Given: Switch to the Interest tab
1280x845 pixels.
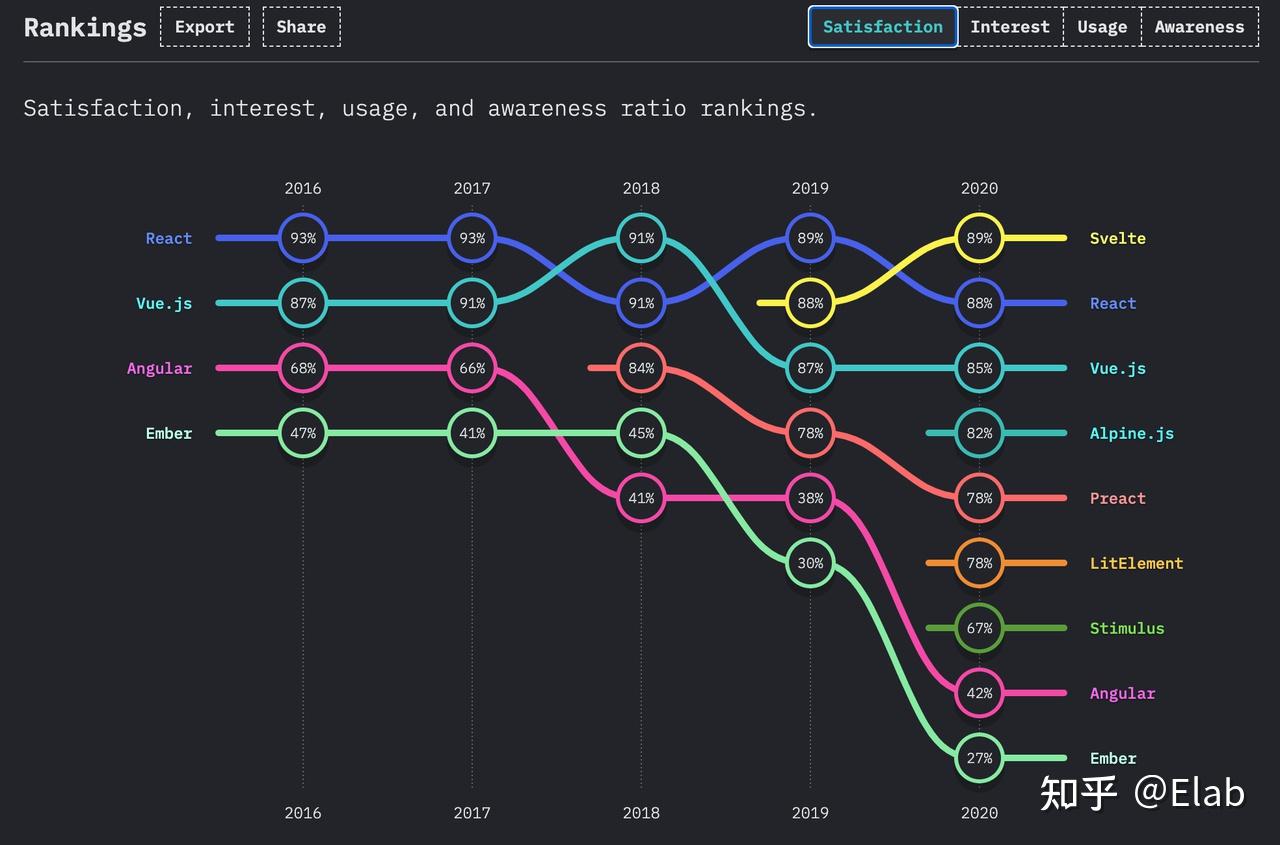Looking at the screenshot, I should (1010, 27).
